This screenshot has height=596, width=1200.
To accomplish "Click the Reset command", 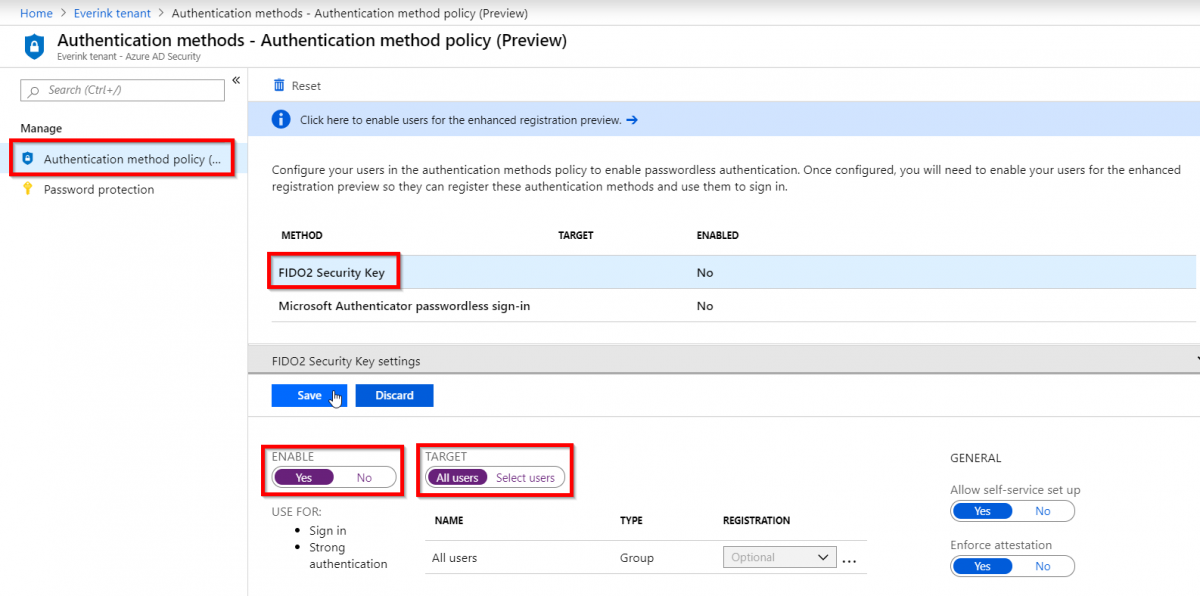I will coord(297,86).
